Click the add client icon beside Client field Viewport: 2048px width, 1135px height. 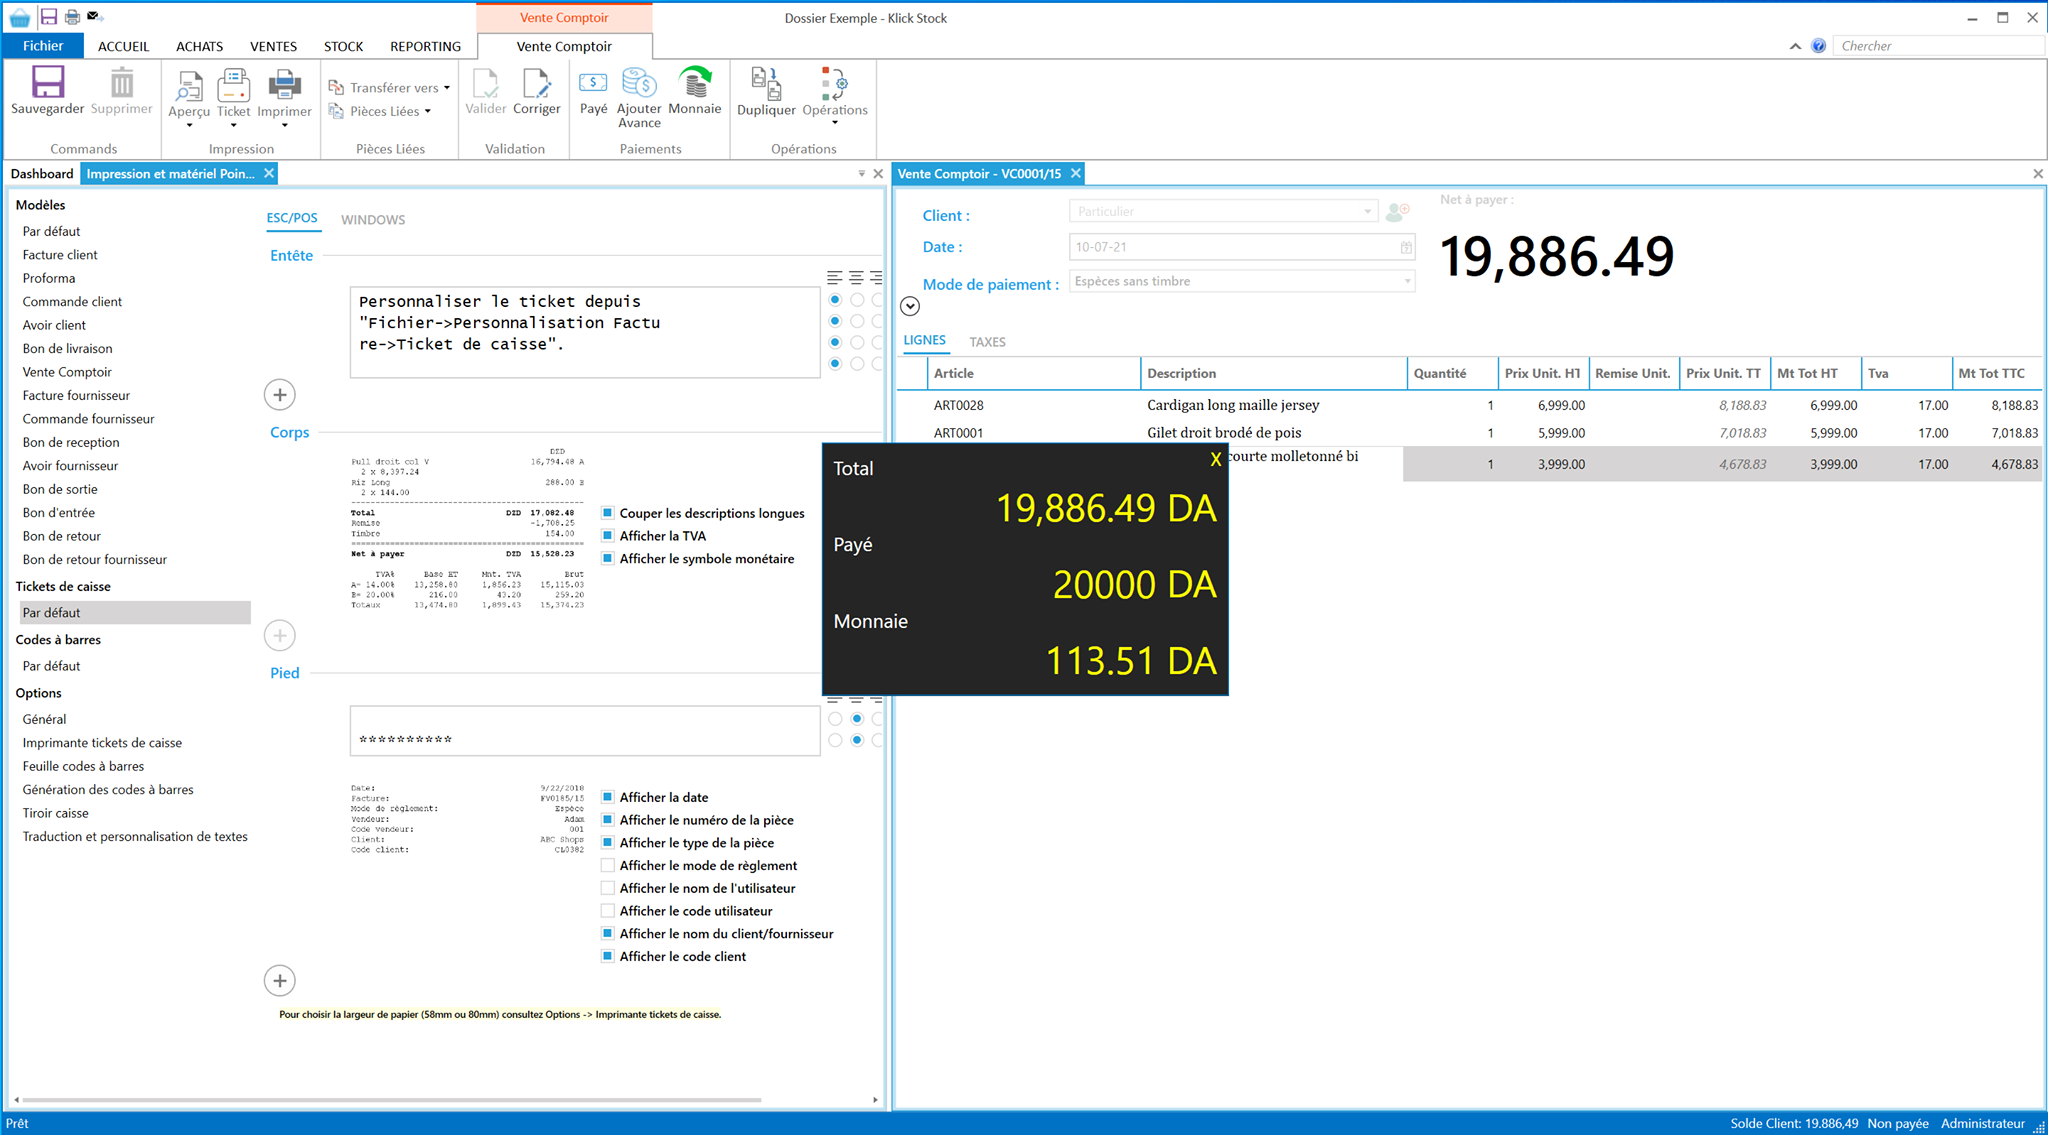(1397, 211)
